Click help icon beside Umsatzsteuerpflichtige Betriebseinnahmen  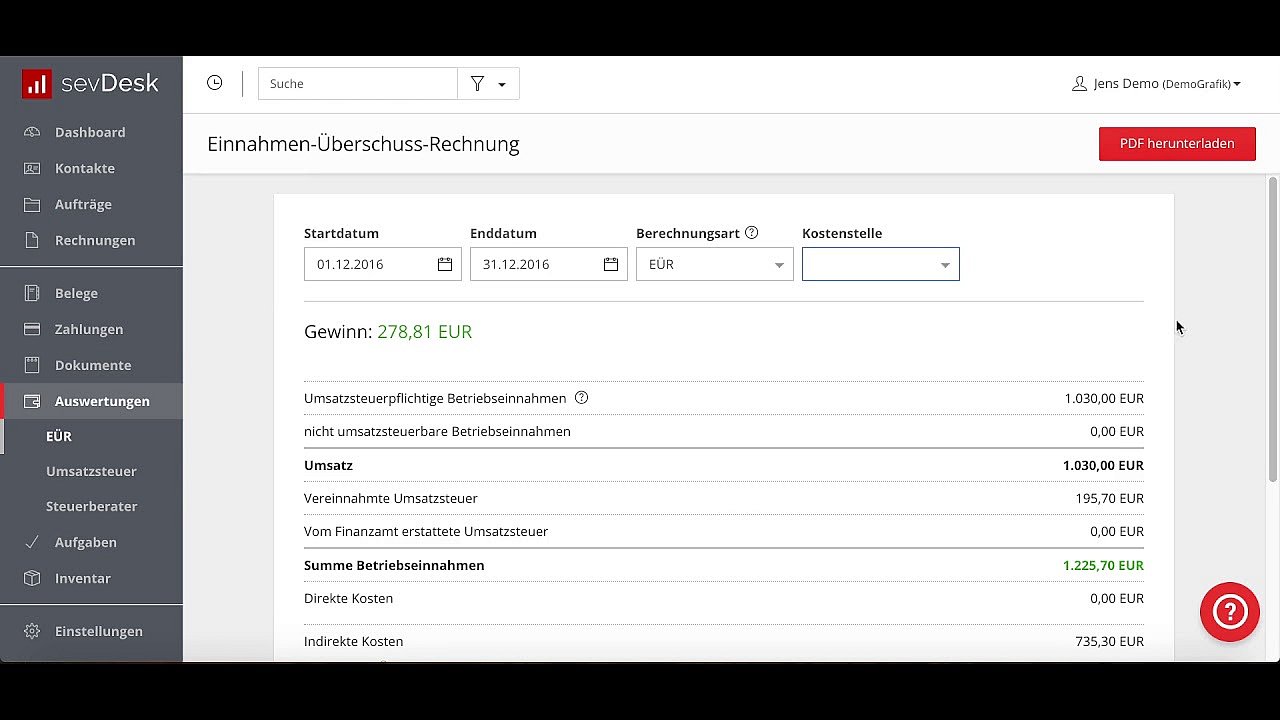coord(582,398)
